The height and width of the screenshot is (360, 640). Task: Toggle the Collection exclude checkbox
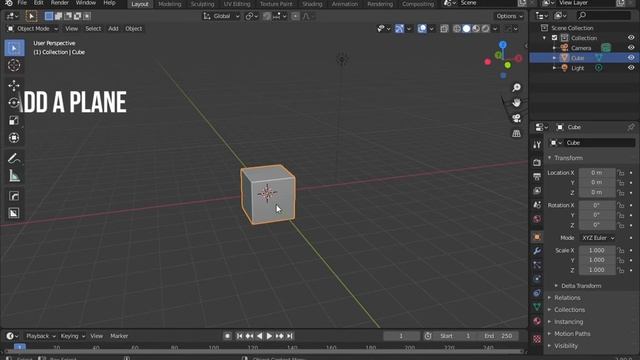(554, 38)
